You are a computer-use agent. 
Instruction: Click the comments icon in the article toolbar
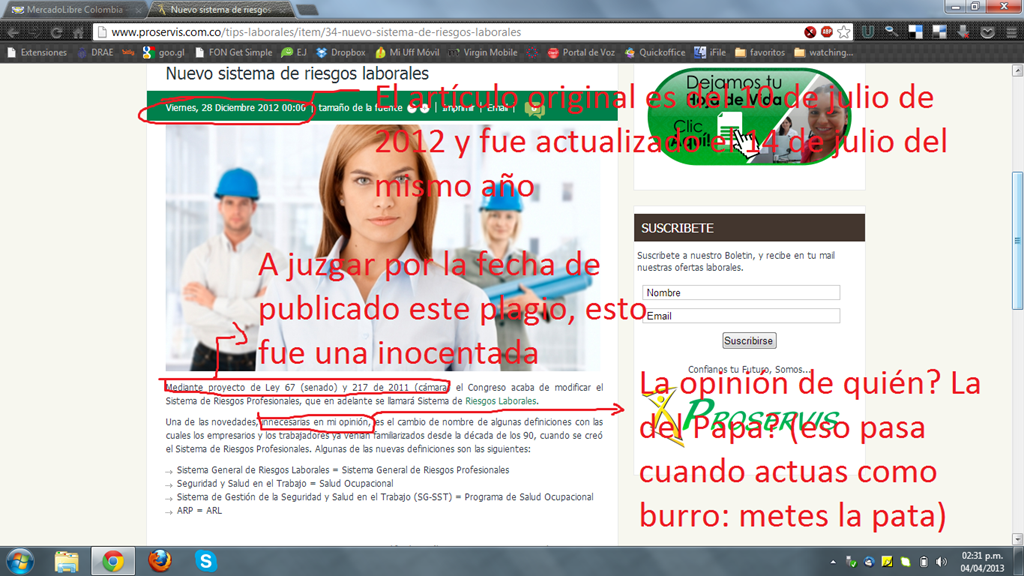[x=535, y=108]
